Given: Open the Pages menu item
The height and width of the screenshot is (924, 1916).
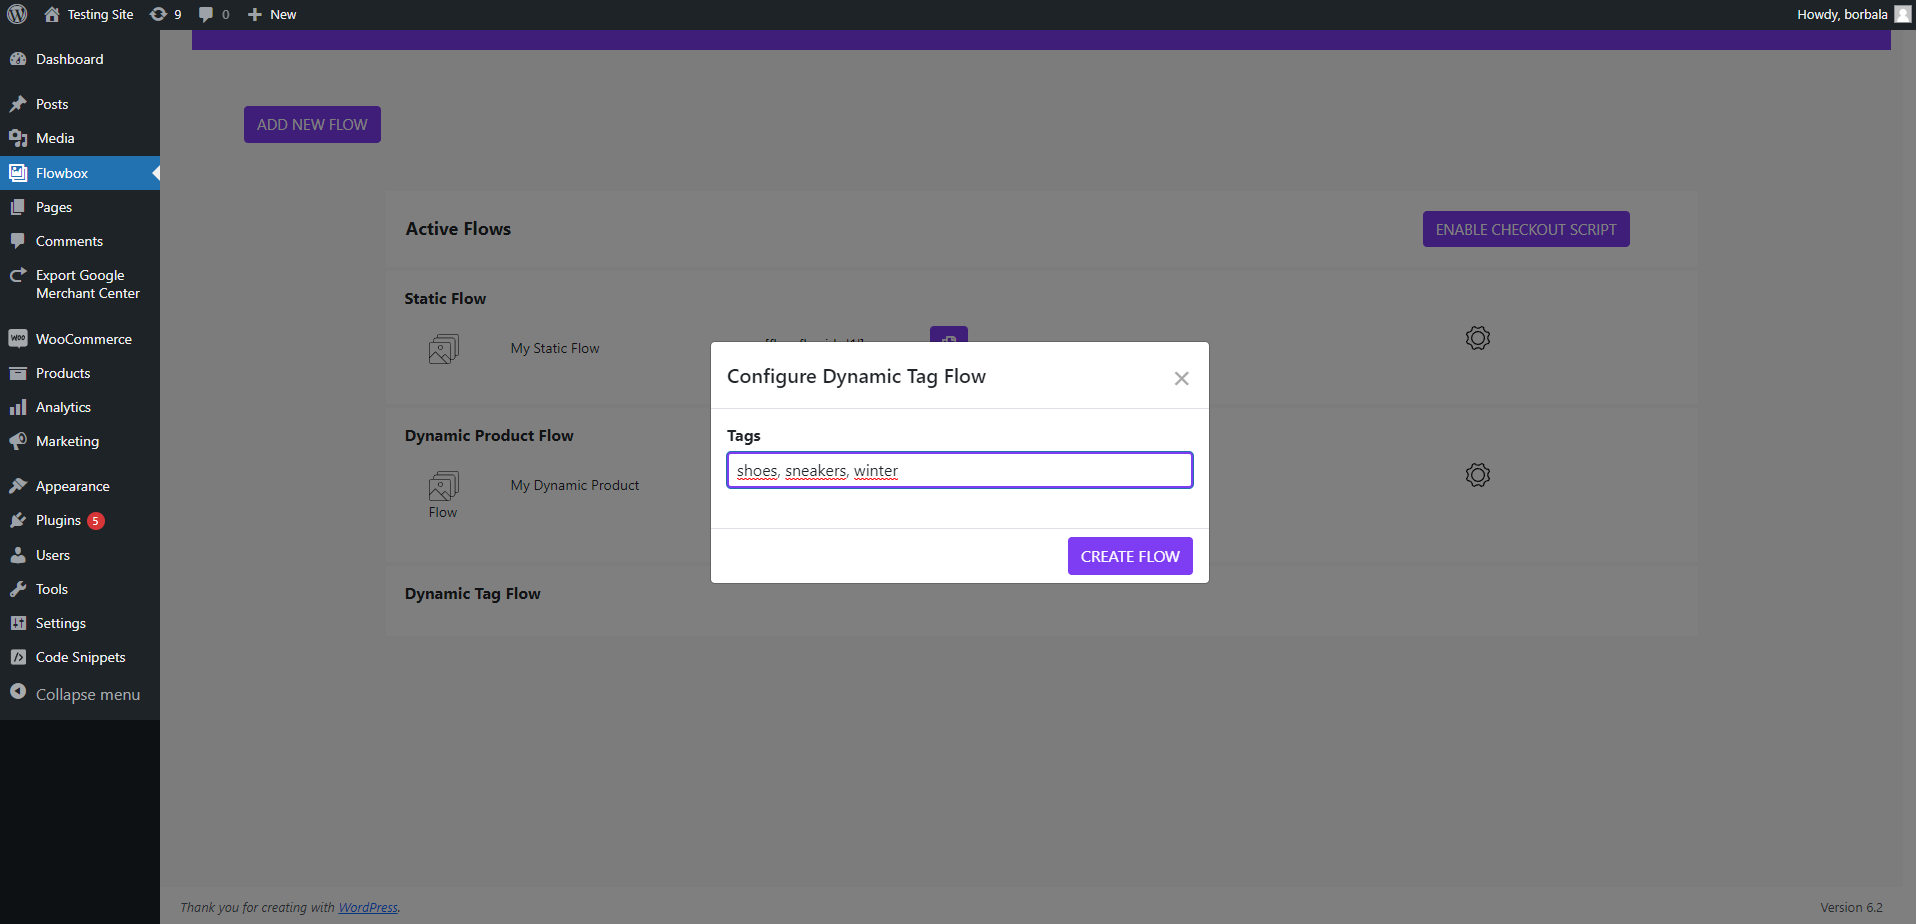Looking at the screenshot, I should click(x=80, y=207).
